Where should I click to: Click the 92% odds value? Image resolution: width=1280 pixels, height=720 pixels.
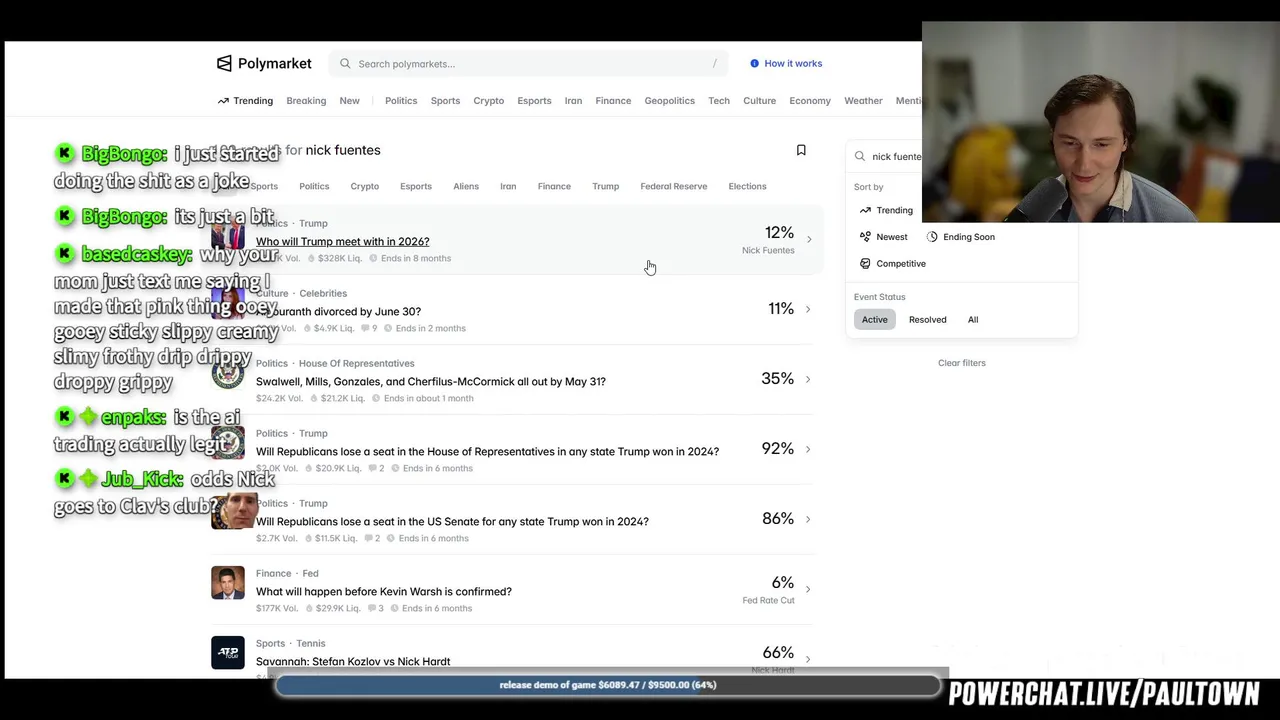click(777, 448)
